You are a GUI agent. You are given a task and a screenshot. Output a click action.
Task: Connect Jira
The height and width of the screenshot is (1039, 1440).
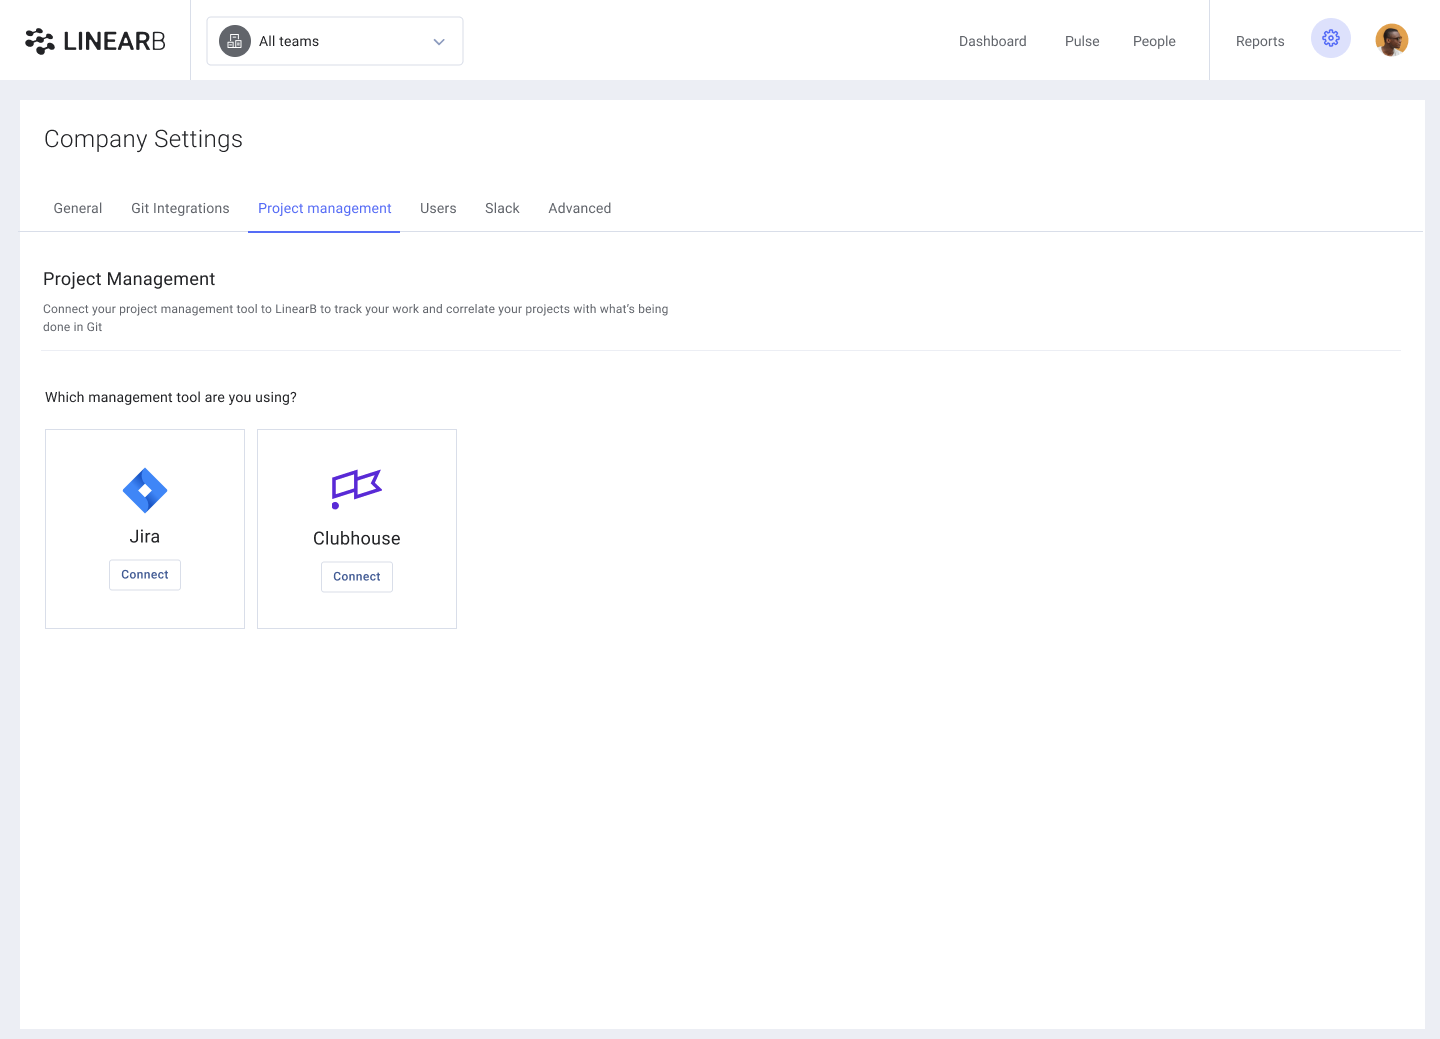(145, 575)
